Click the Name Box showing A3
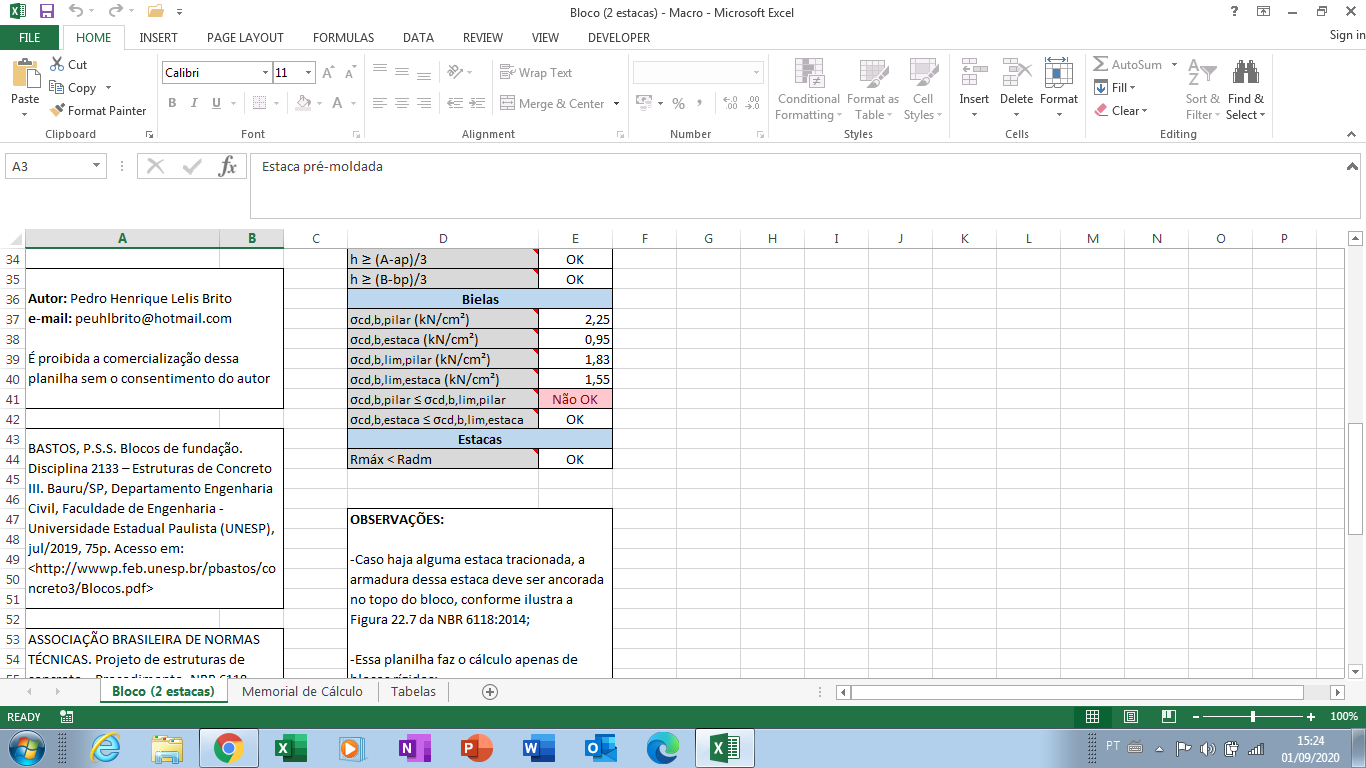The image size is (1366, 768). (48, 166)
